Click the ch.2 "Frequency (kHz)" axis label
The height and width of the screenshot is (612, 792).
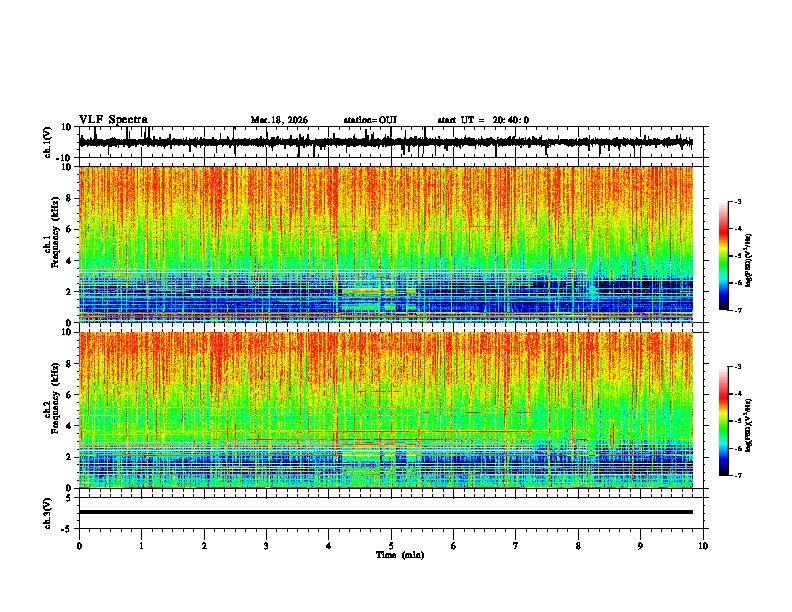55,397
